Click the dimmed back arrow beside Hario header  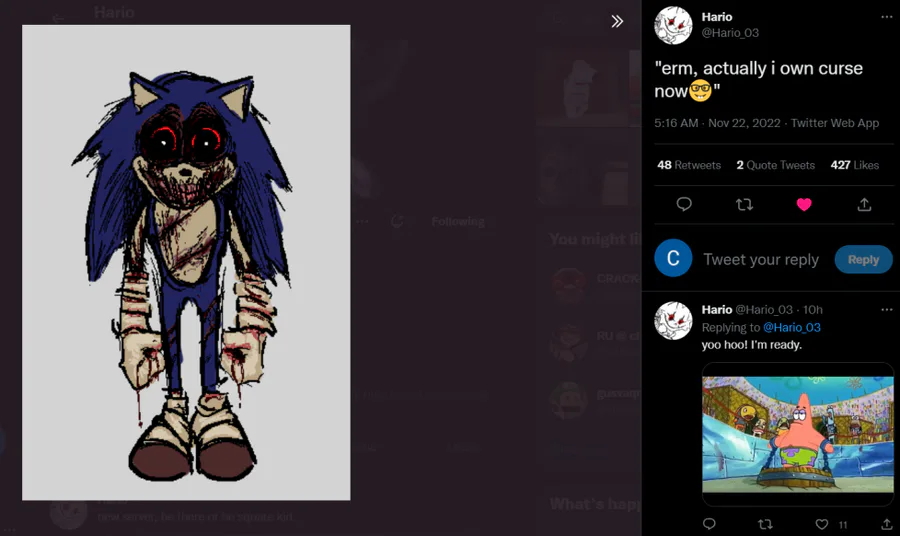pos(58,18)
